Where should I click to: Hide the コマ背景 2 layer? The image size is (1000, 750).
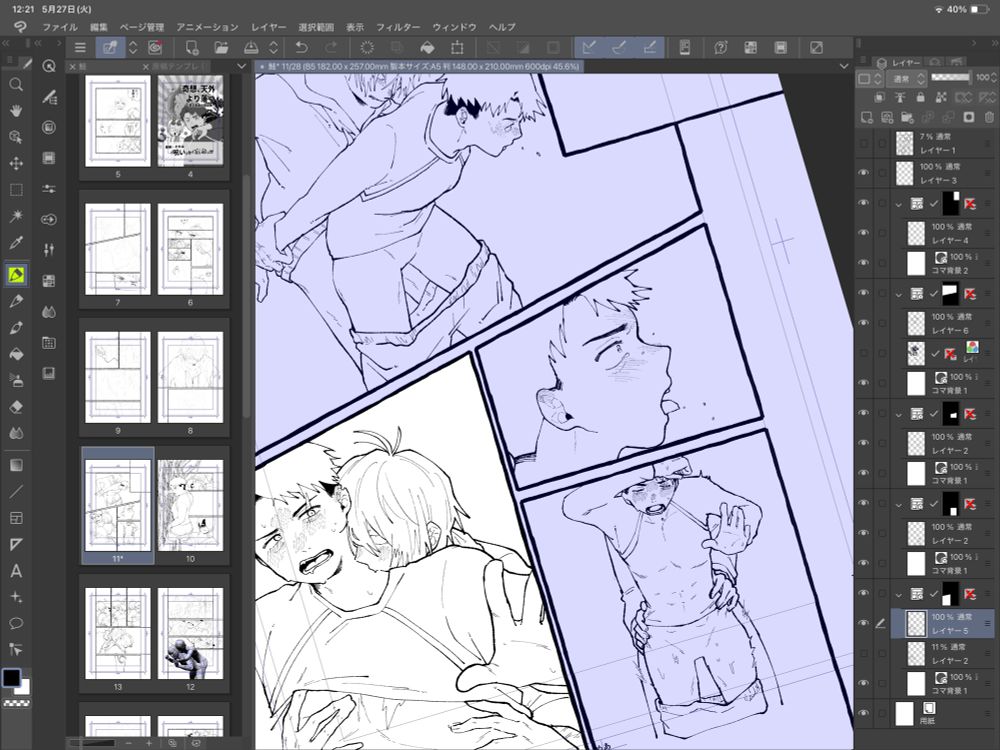pos(864,263)
